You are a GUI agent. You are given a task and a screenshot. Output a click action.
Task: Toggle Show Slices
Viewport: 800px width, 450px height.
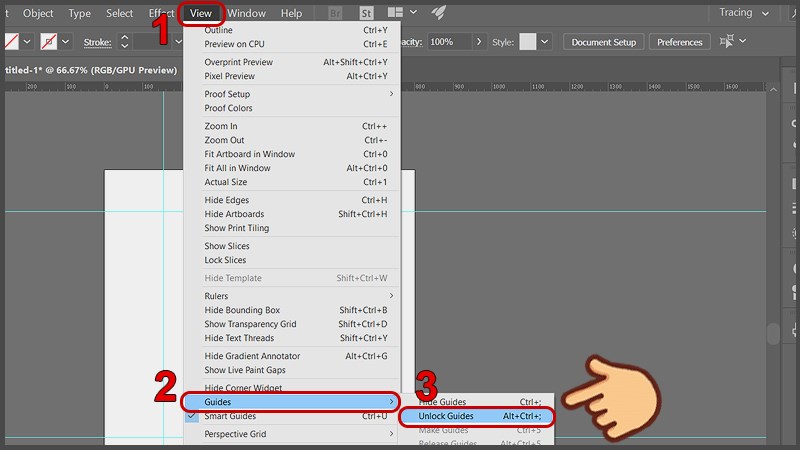pyautogui.click(x=292, y=246)
